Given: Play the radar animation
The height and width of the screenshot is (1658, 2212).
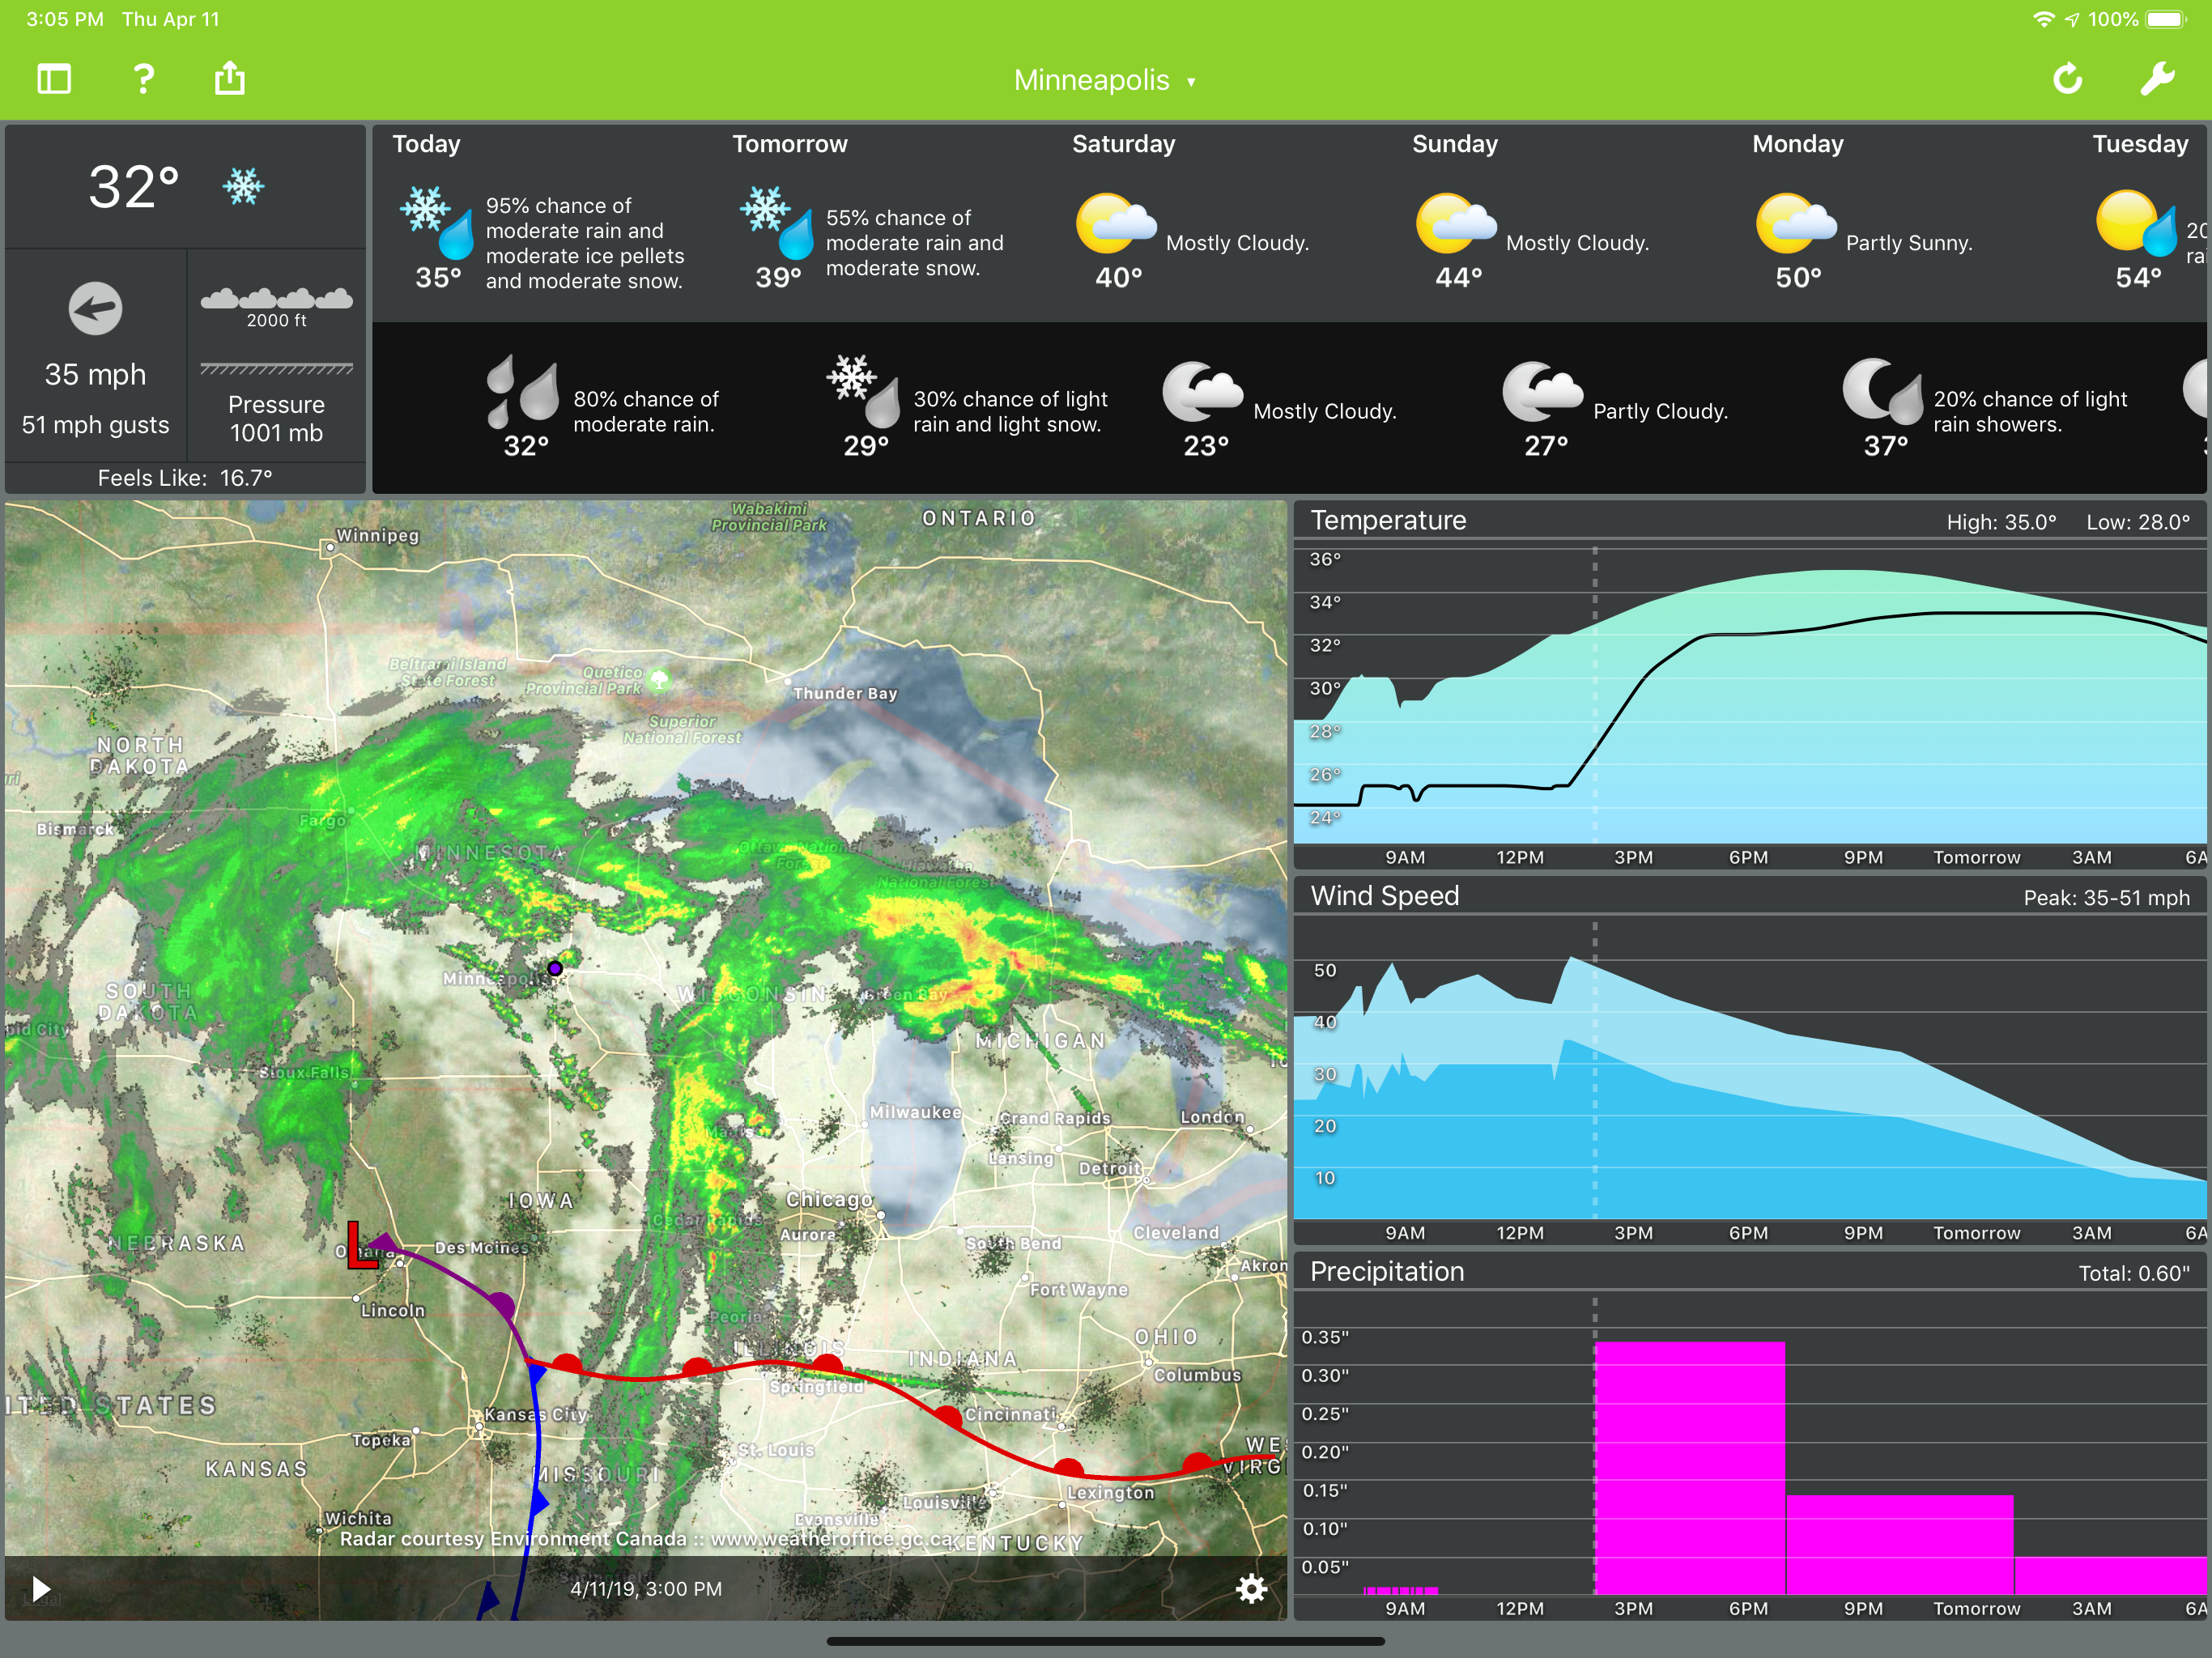Looking at the screenshot, I should (41, 1589).
